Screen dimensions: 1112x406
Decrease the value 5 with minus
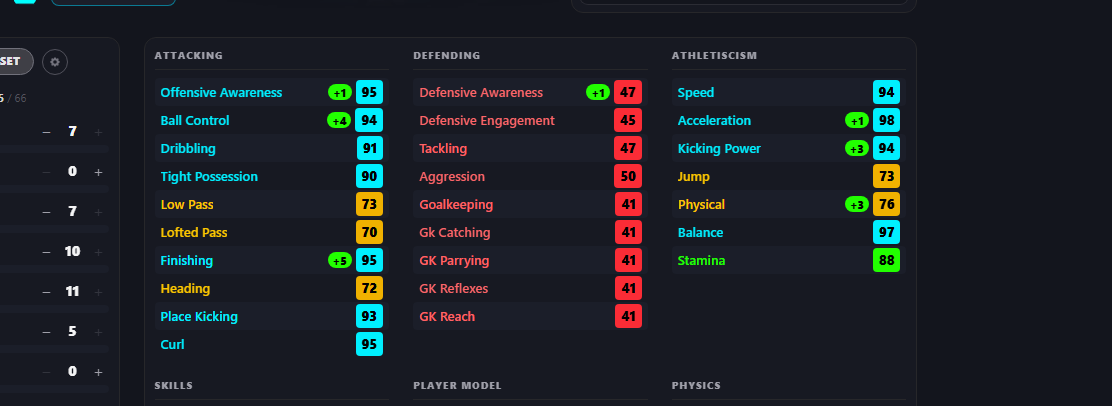click(x=46, y=332)
